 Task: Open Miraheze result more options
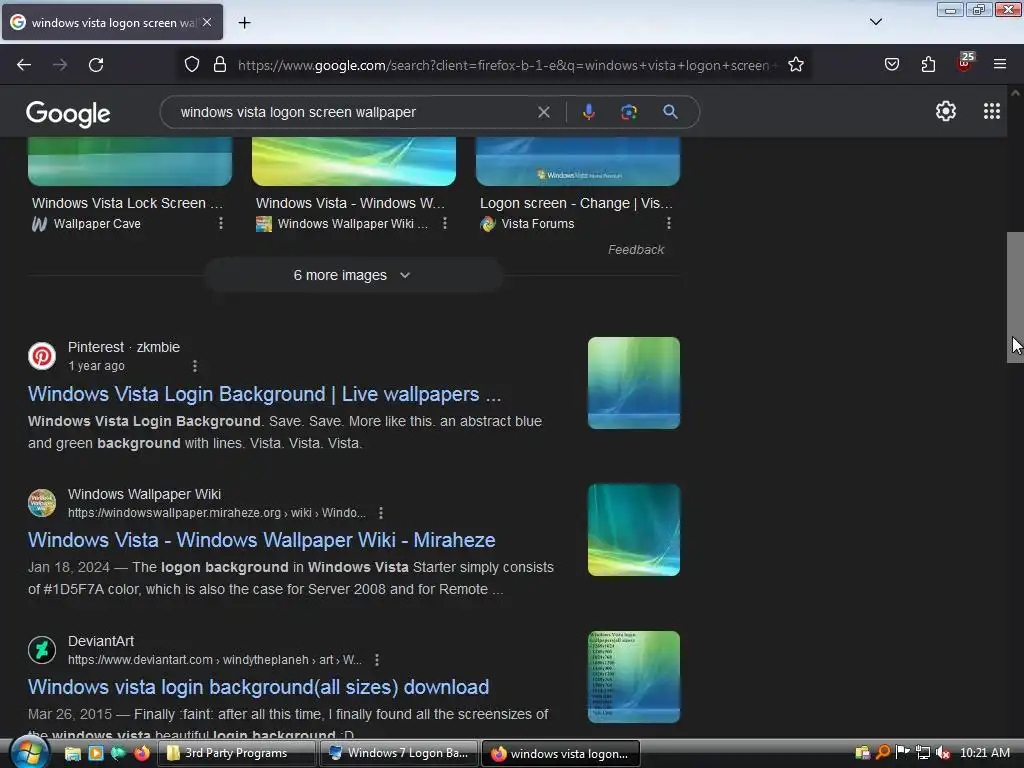pos(381,513)
